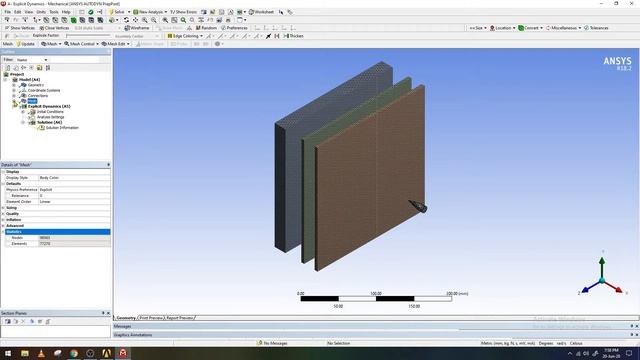The width and height of the screenshot is (640, 360).
Task: Open the Units menu
Action: tap(41, 12)
